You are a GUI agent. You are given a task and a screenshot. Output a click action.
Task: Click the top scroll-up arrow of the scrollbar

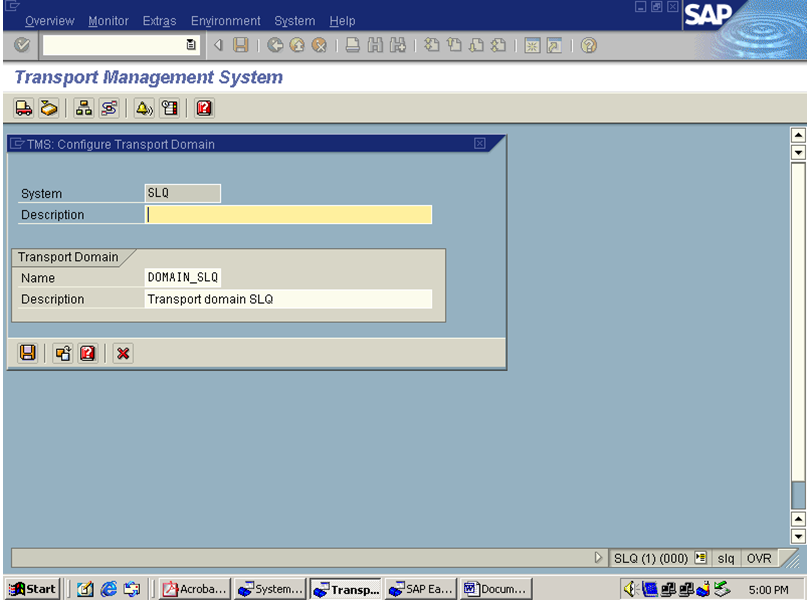[x=798, y=135]
